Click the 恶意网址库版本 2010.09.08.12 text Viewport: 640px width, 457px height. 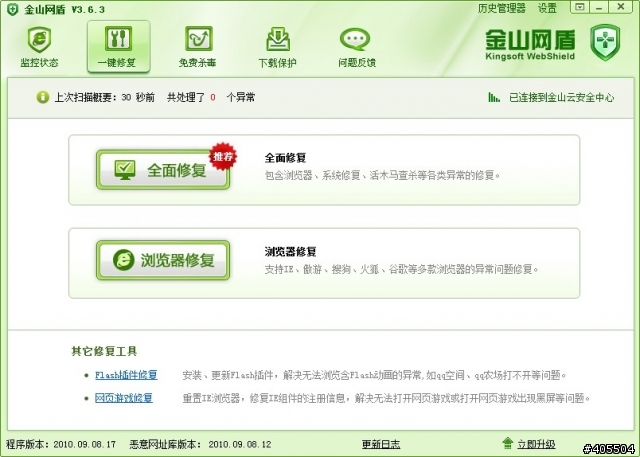click(200, 444)
